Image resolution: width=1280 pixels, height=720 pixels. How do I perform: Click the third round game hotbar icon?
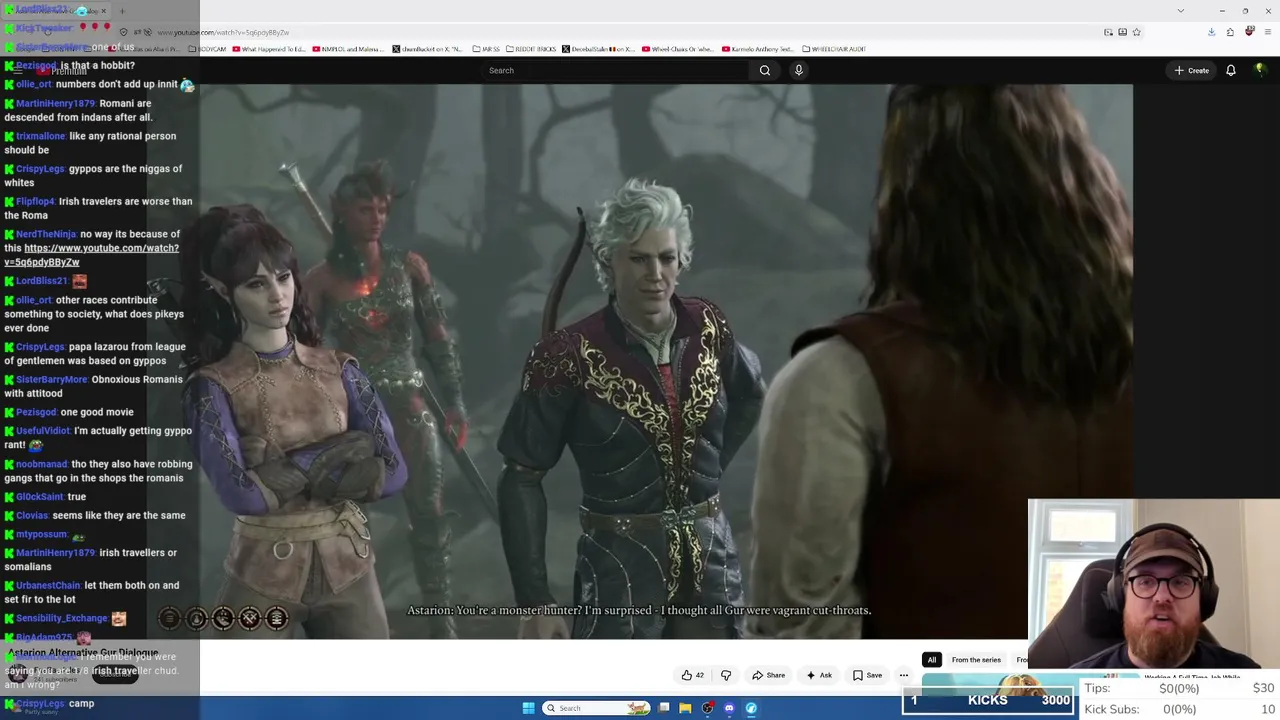(x=223, y=619)
